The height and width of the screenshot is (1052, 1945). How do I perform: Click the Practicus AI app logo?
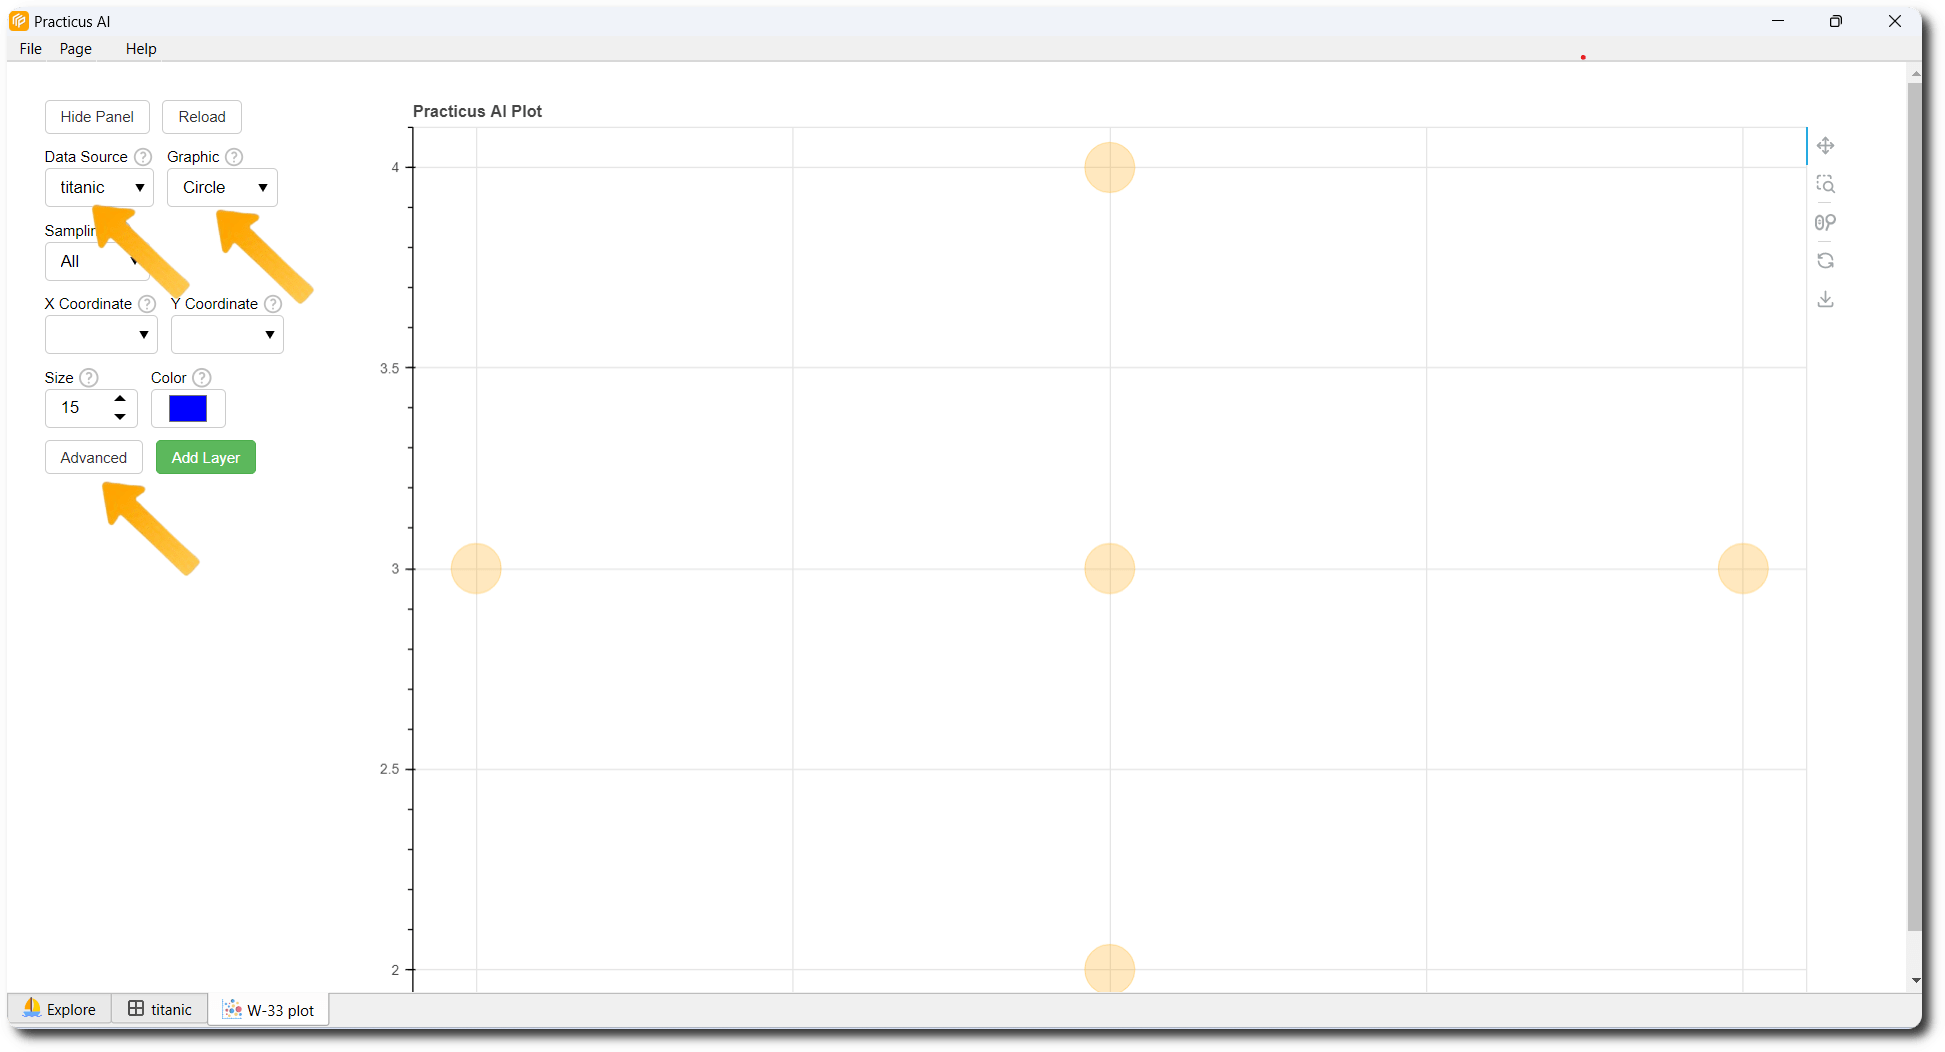pos(19,21)
